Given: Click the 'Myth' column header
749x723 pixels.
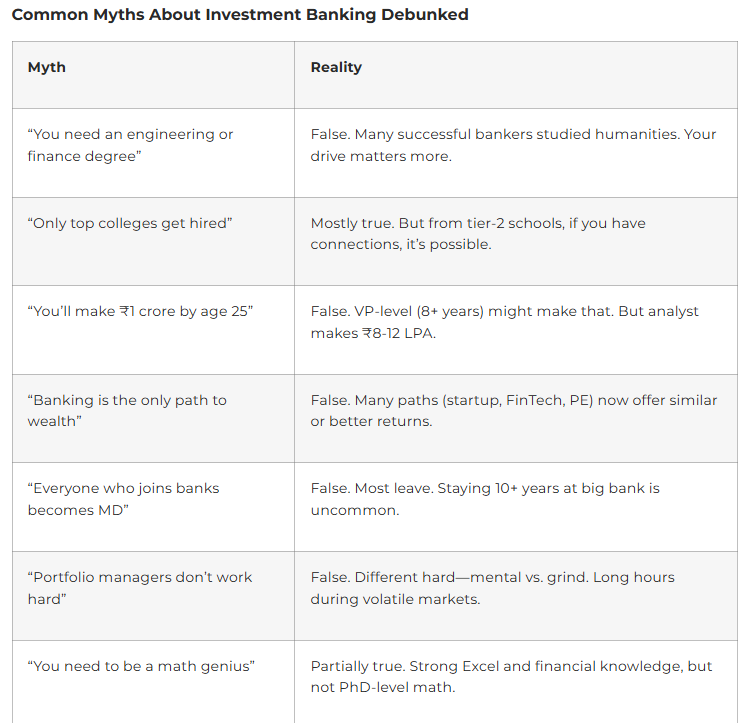Looking at the screenshot, I should [46, 67].
